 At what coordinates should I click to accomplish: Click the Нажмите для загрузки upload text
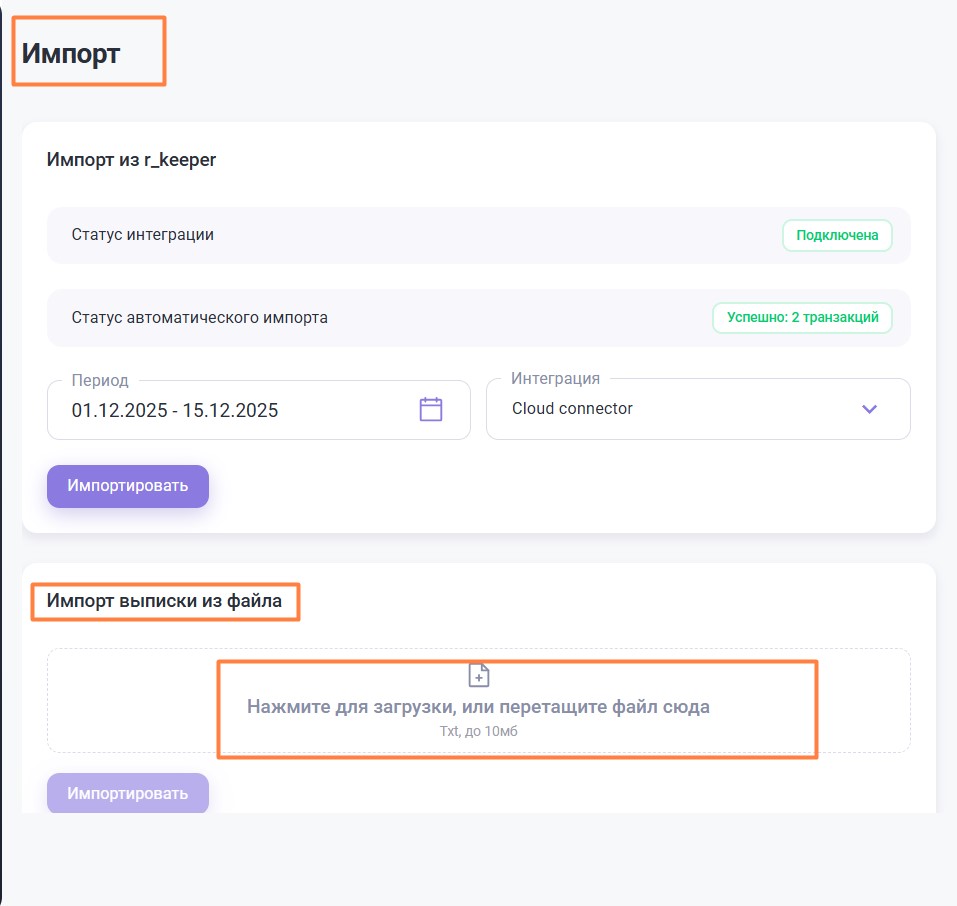(478, 707)
